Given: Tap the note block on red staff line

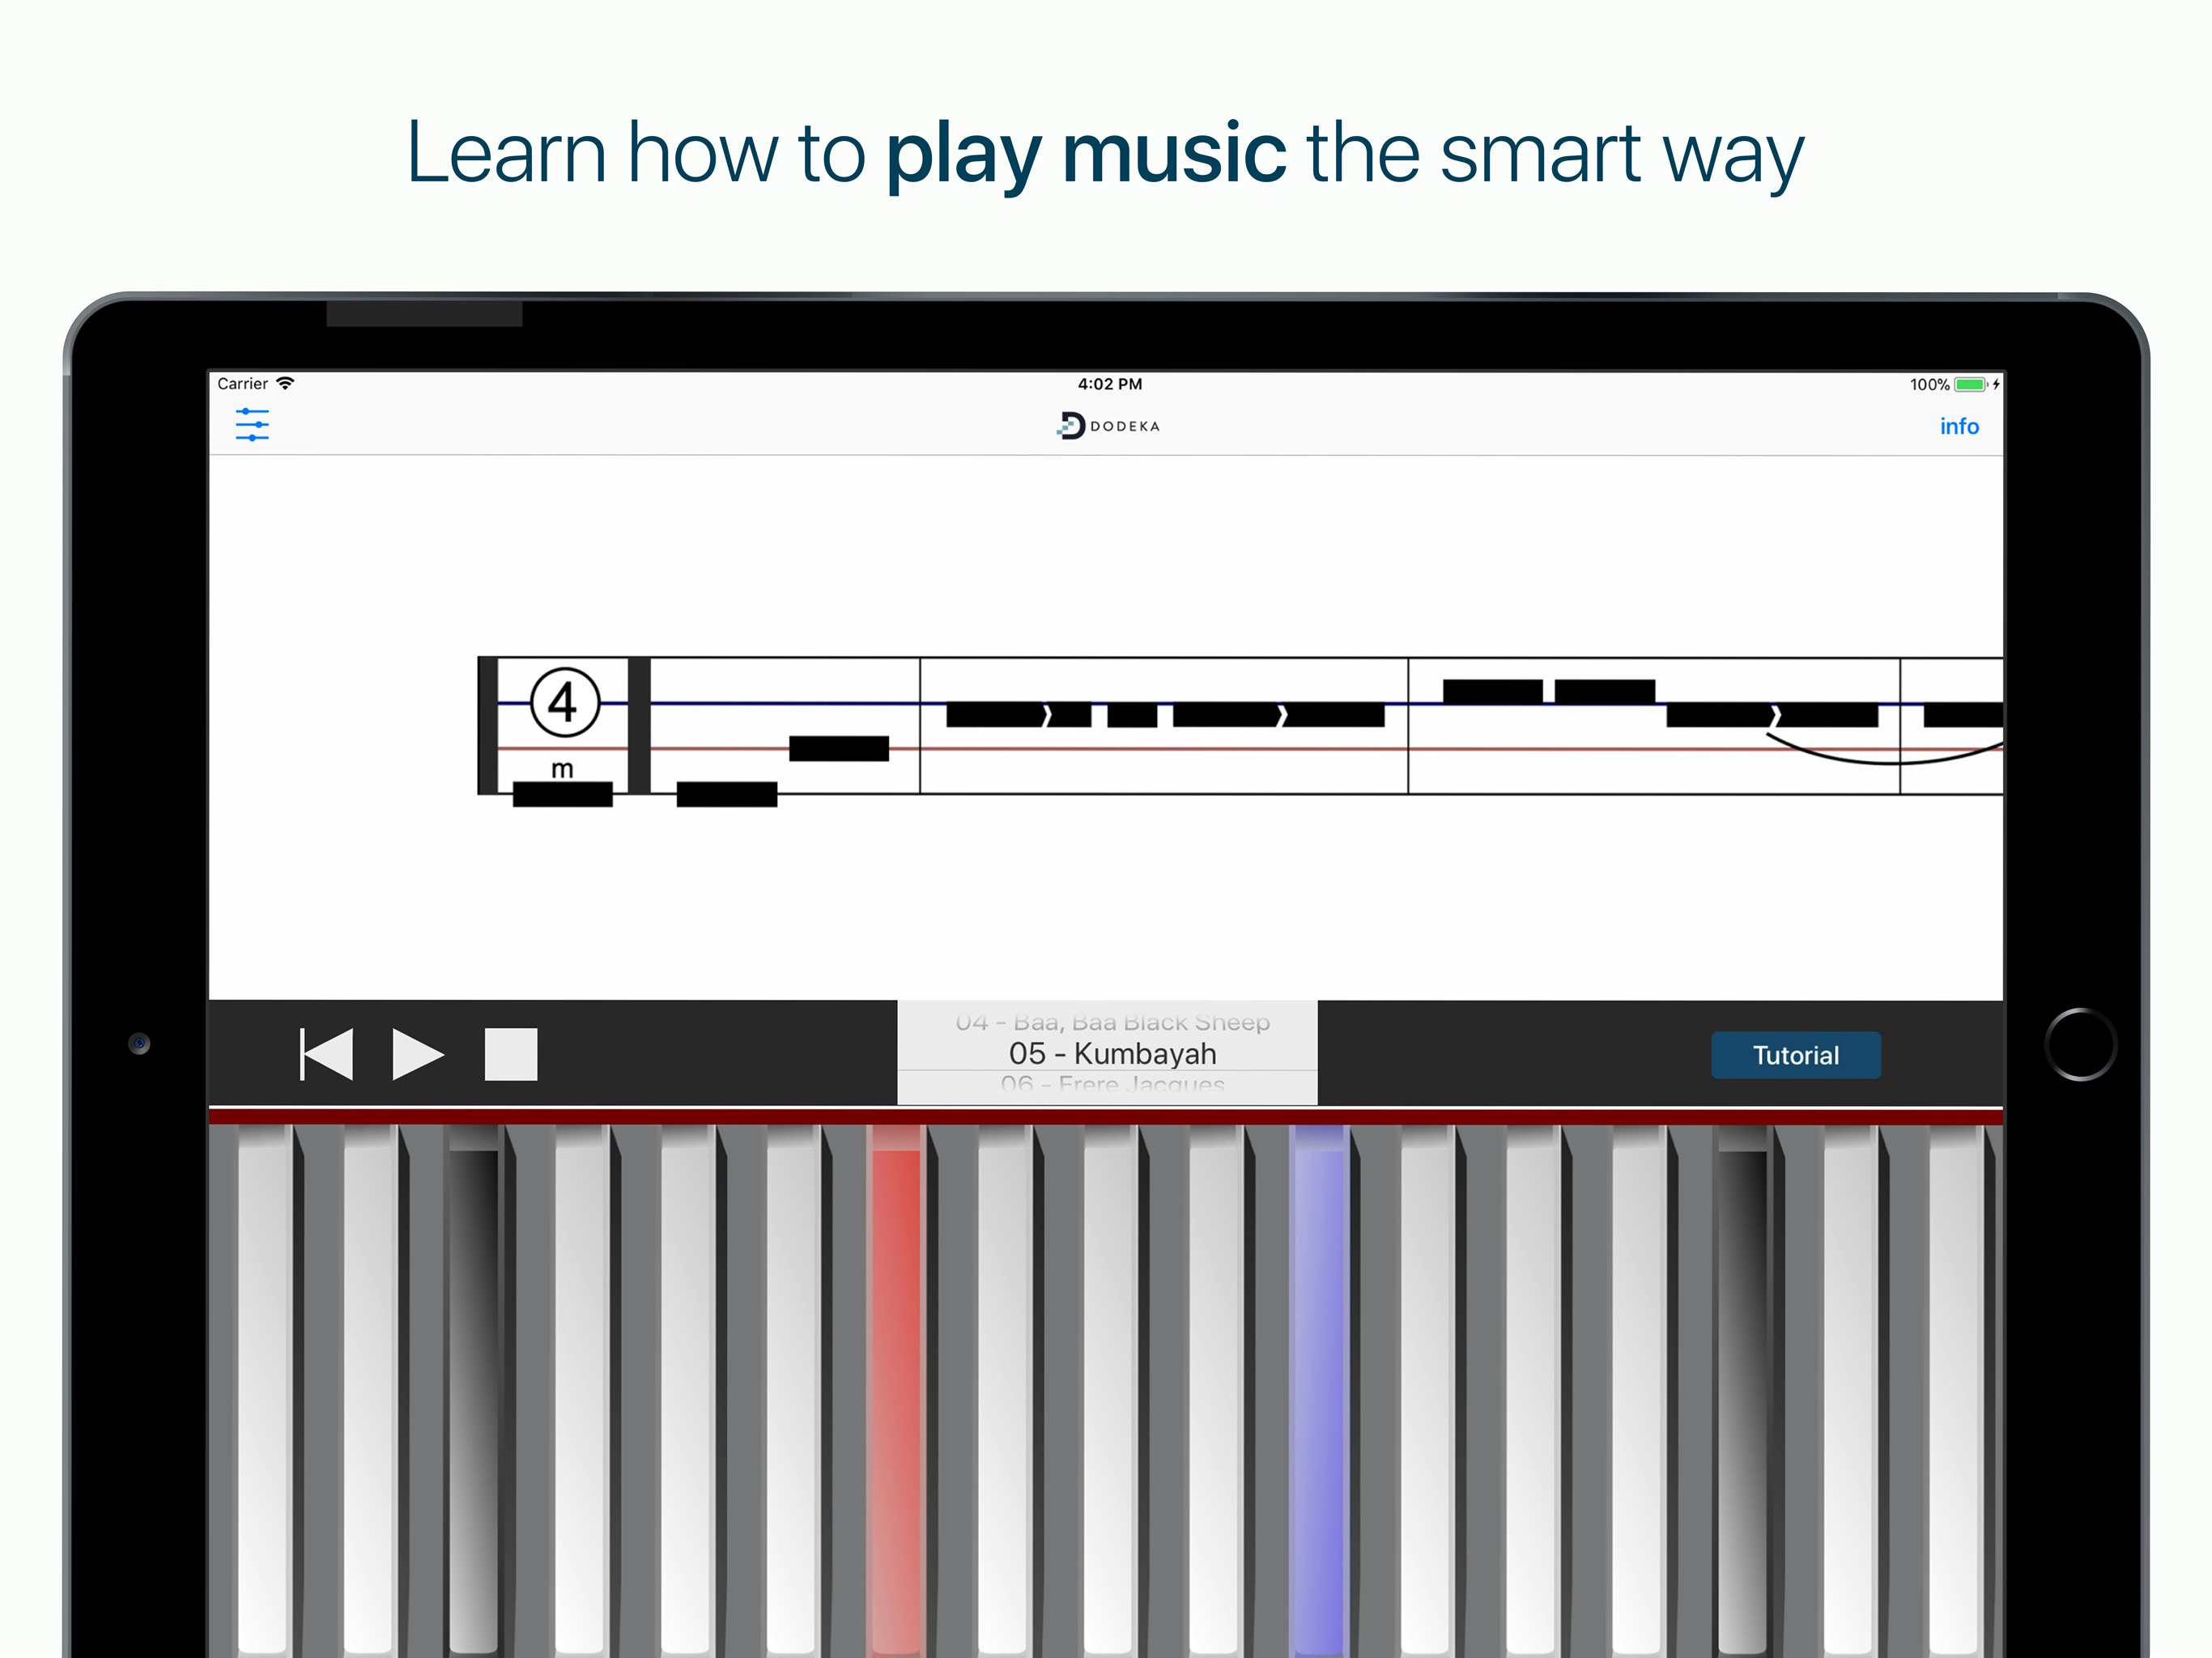Looking at the screenshot, I should pos(838,748).
